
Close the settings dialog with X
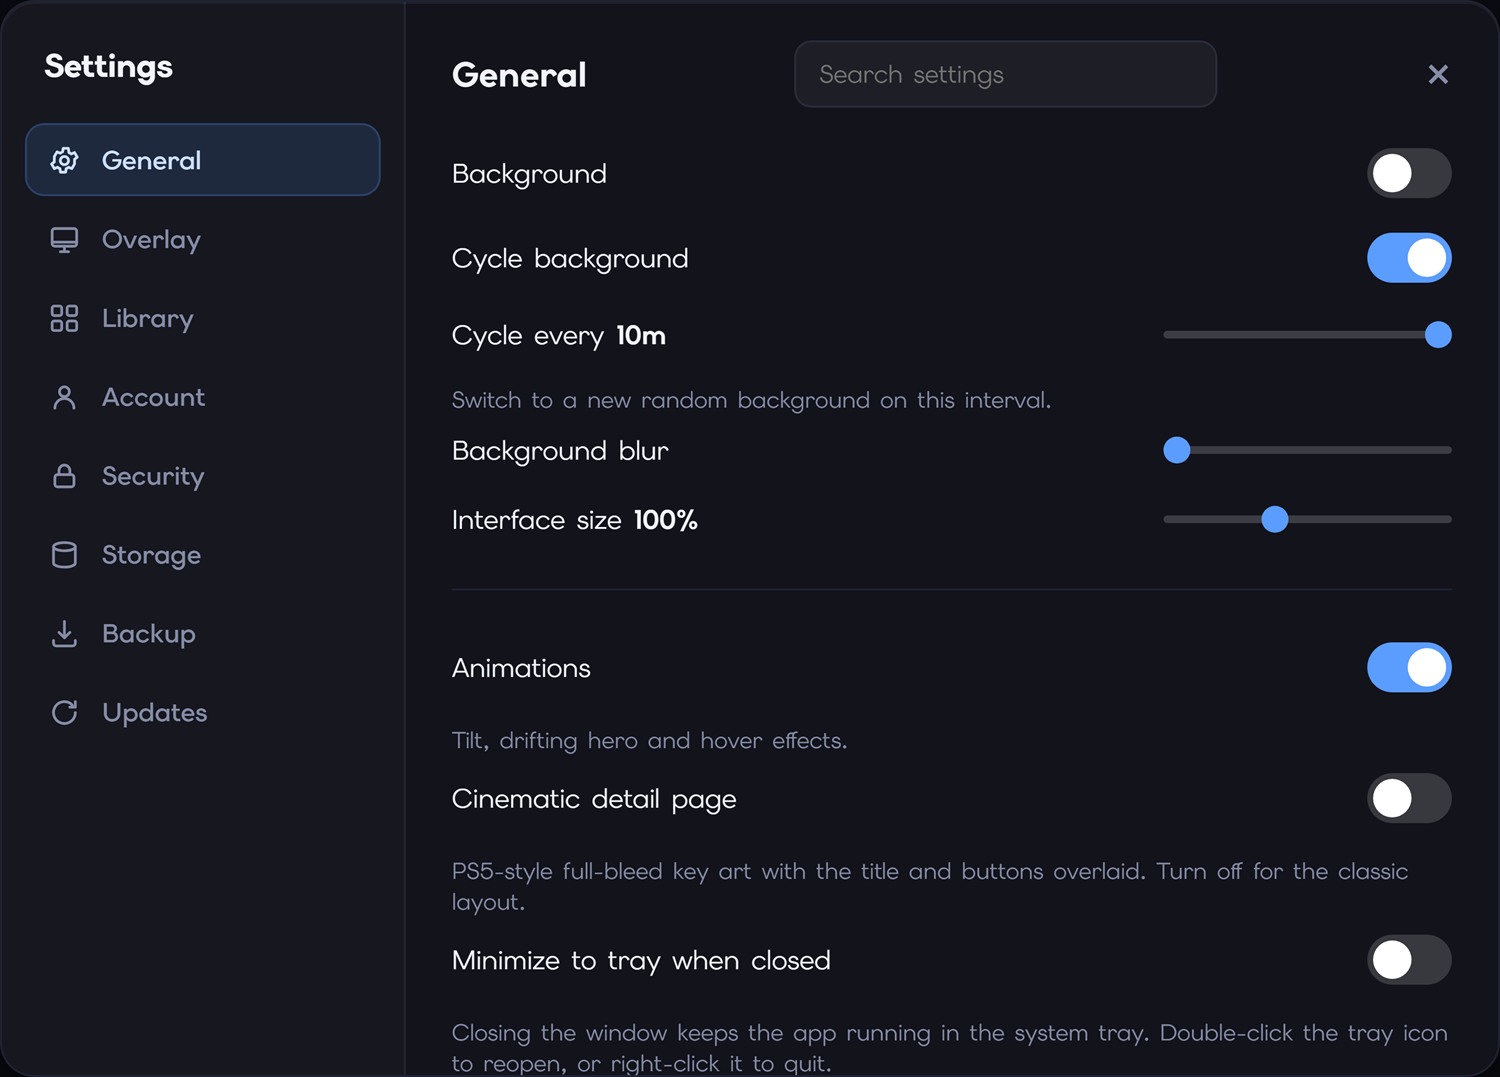(1438, 74)
